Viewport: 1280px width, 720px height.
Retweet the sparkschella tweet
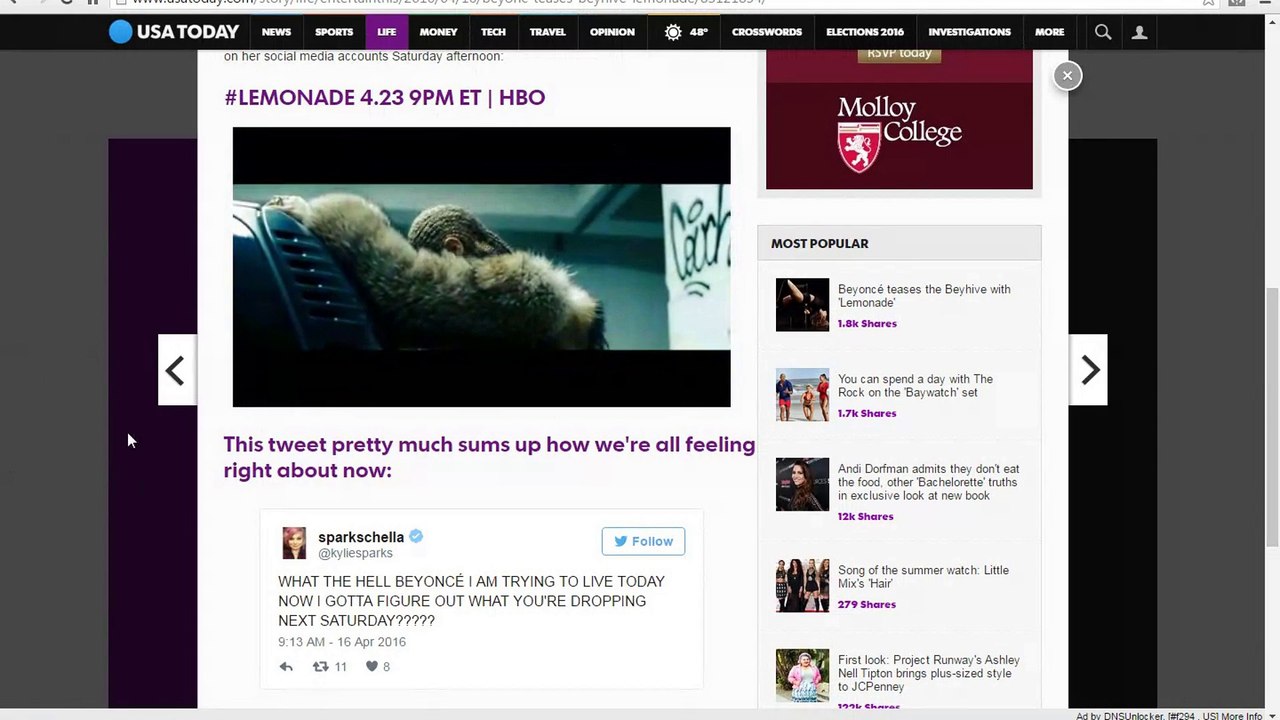[321, 667]
